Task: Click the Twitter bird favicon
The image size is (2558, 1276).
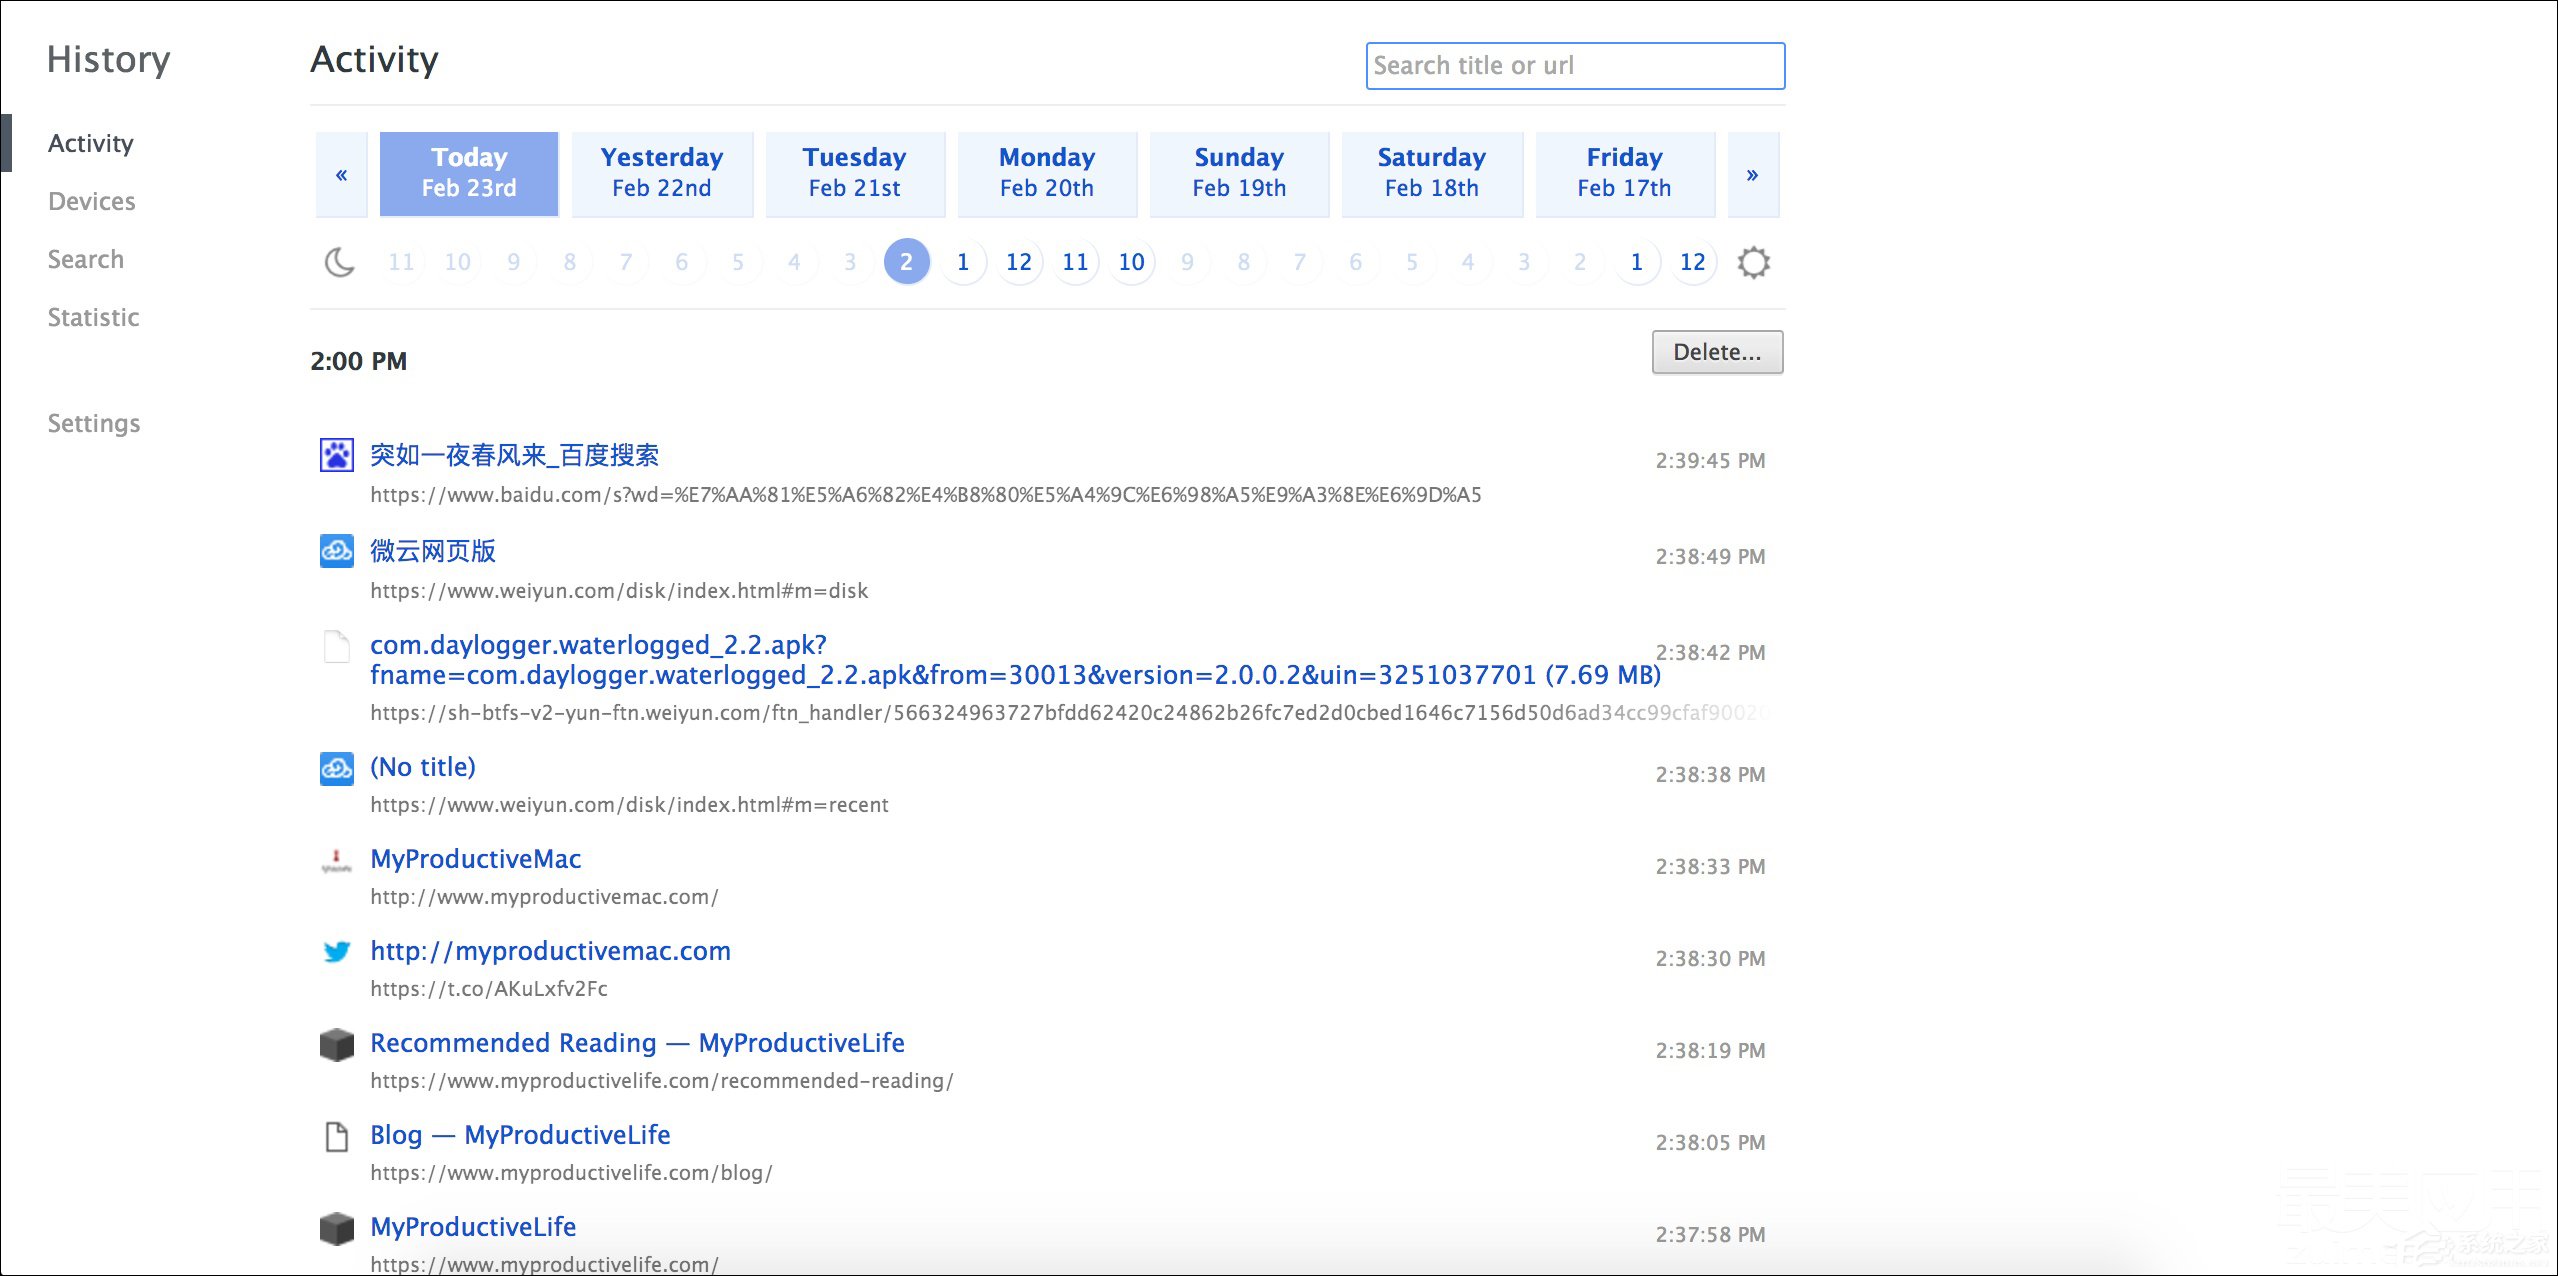Action: [336, 951]
